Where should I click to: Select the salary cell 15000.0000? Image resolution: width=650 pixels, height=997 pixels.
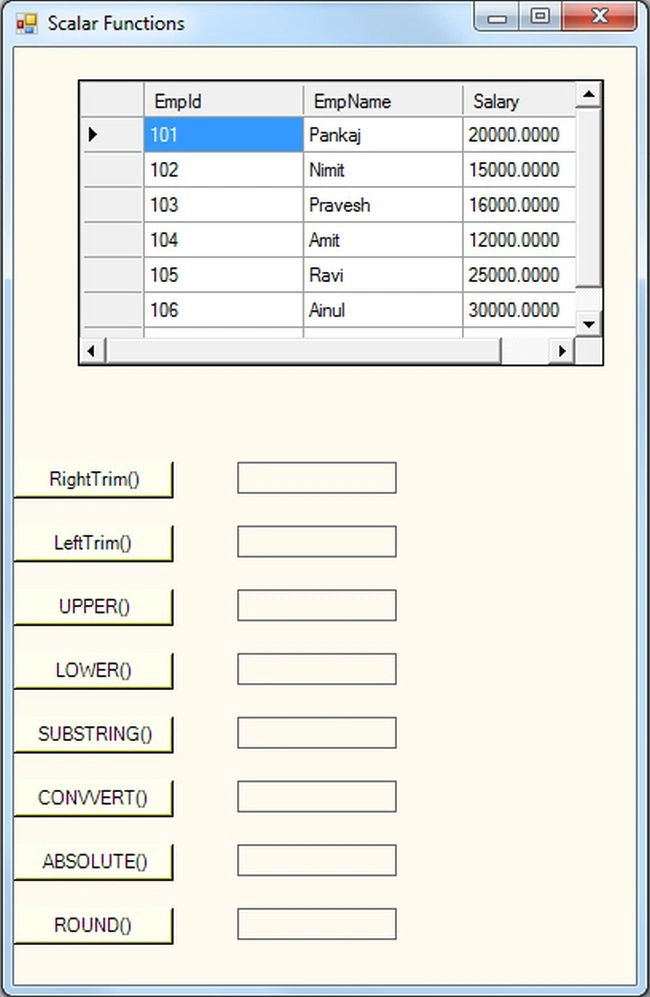pos(519,170)
